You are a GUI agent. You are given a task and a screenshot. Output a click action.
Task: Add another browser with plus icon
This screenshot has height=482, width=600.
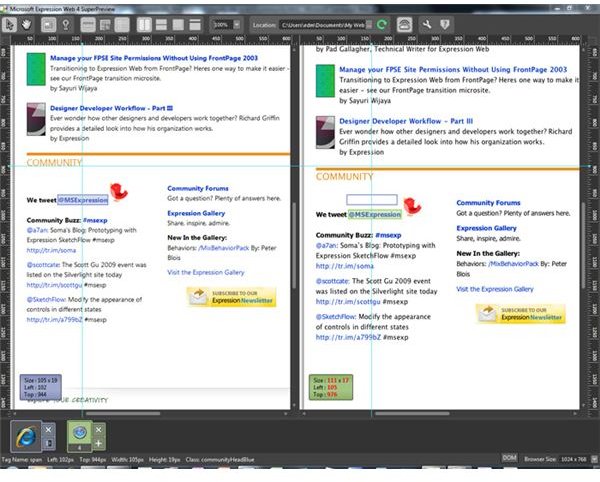[x=98, y=443]
